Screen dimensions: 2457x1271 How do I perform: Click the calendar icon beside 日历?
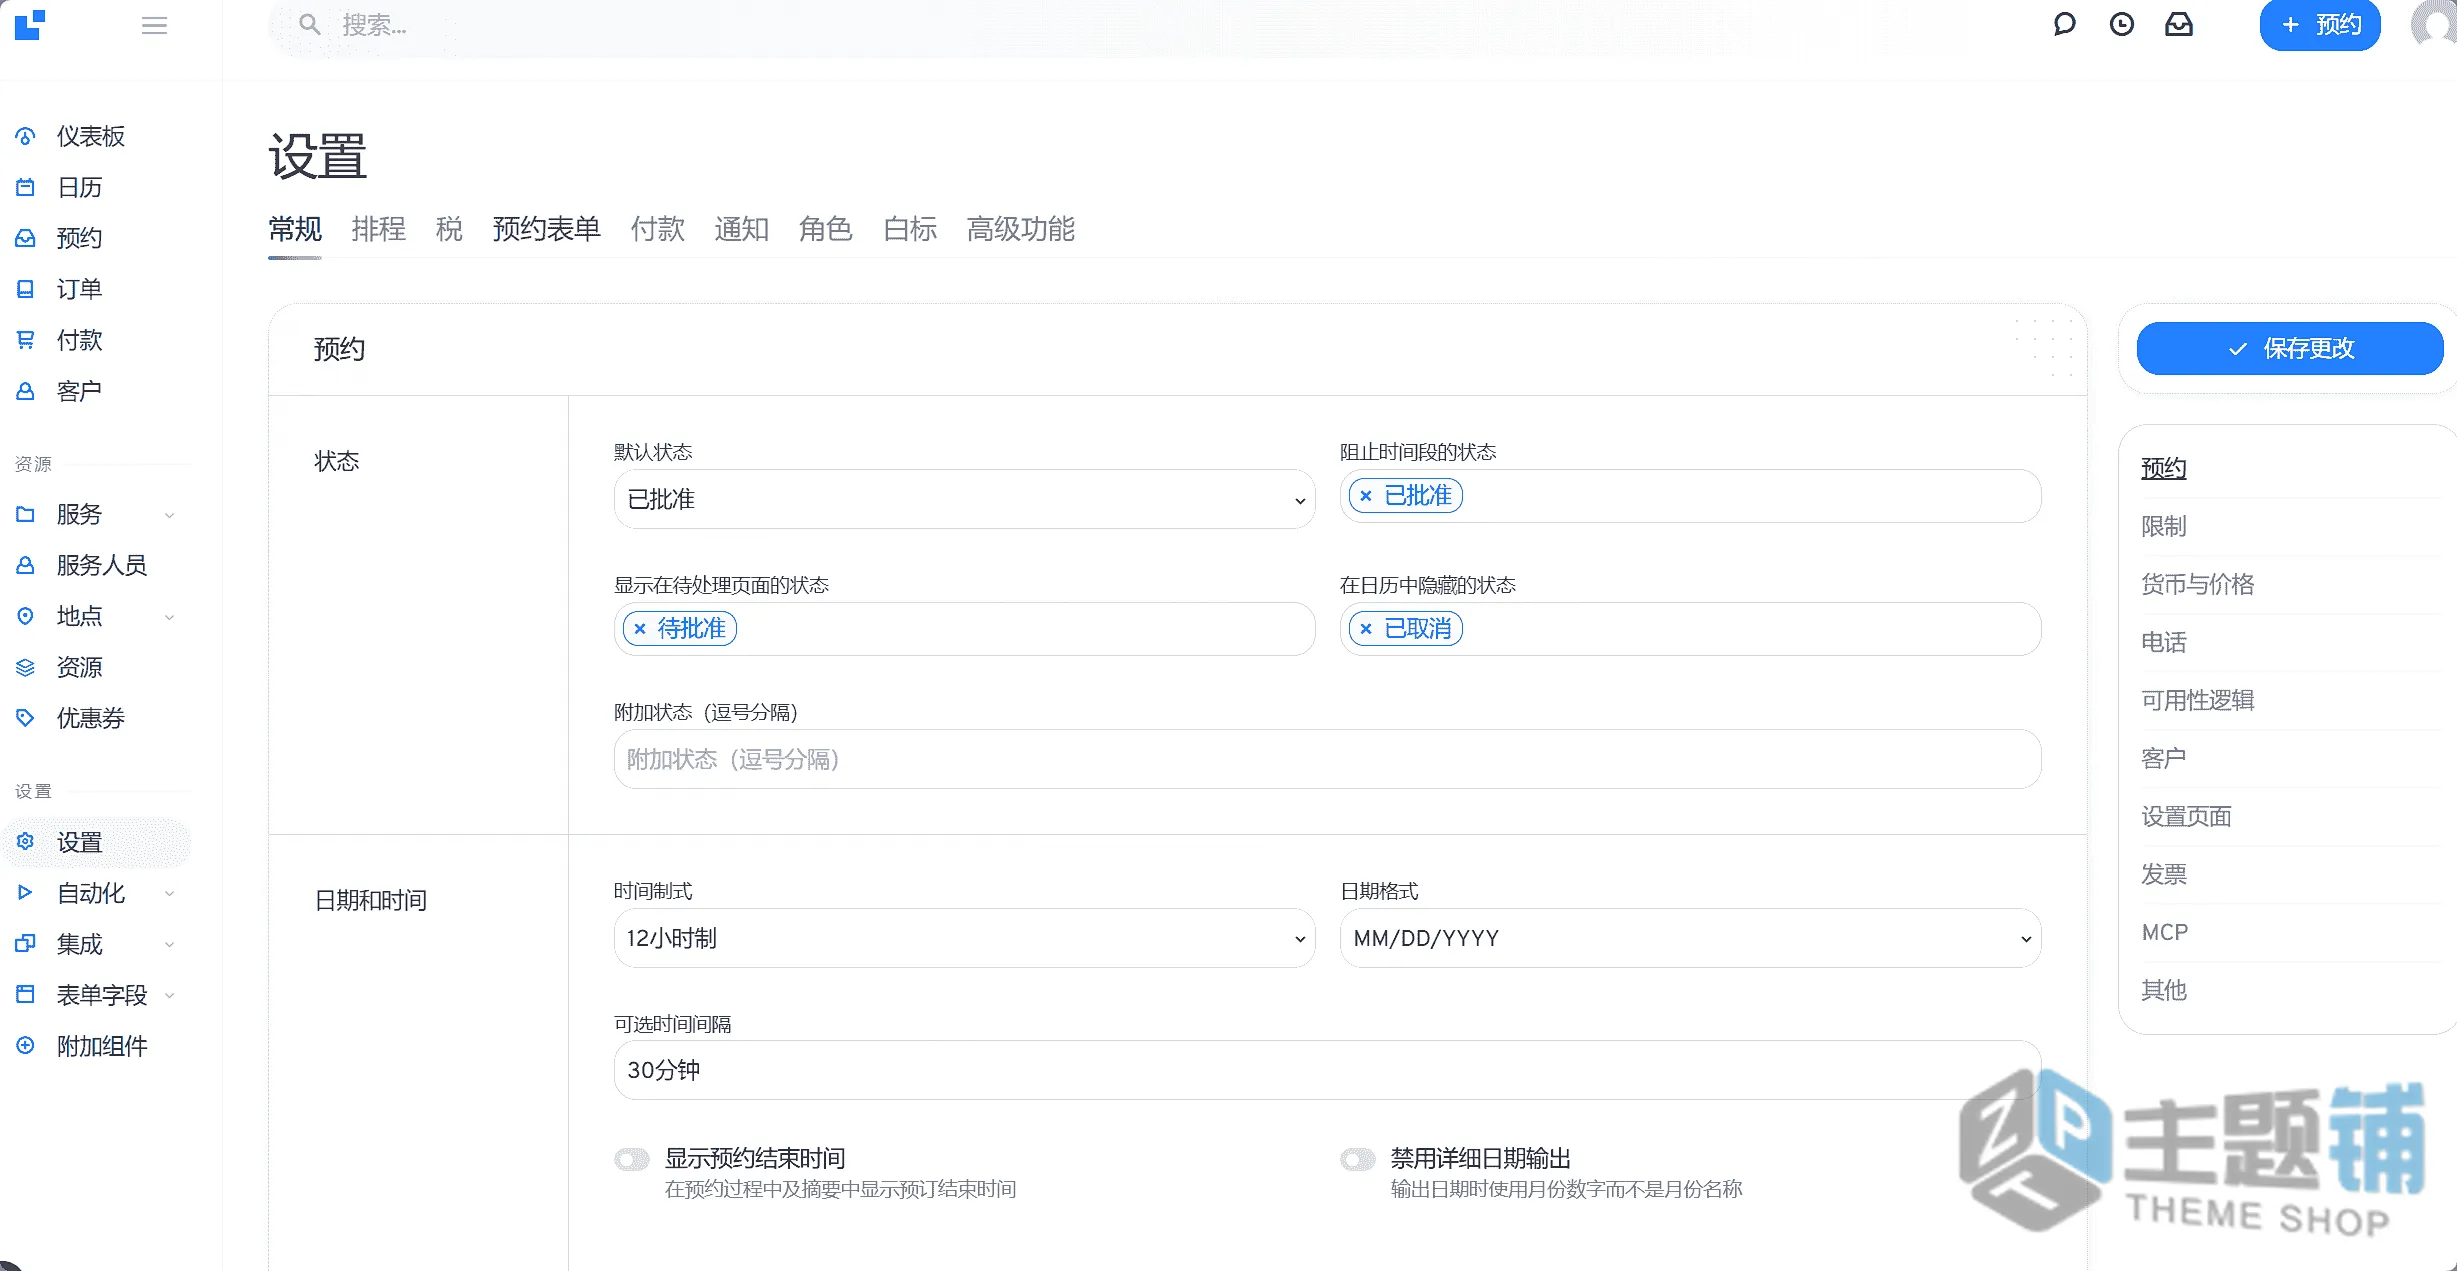(x=26, y=187)
